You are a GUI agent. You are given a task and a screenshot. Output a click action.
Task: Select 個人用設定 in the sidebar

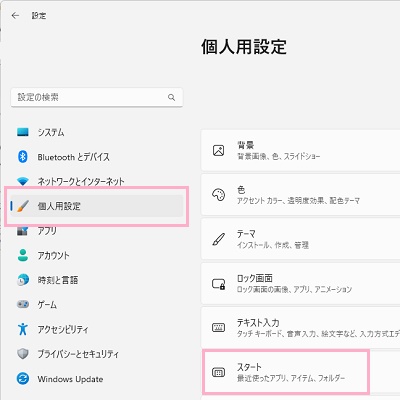tap(97, 206)
